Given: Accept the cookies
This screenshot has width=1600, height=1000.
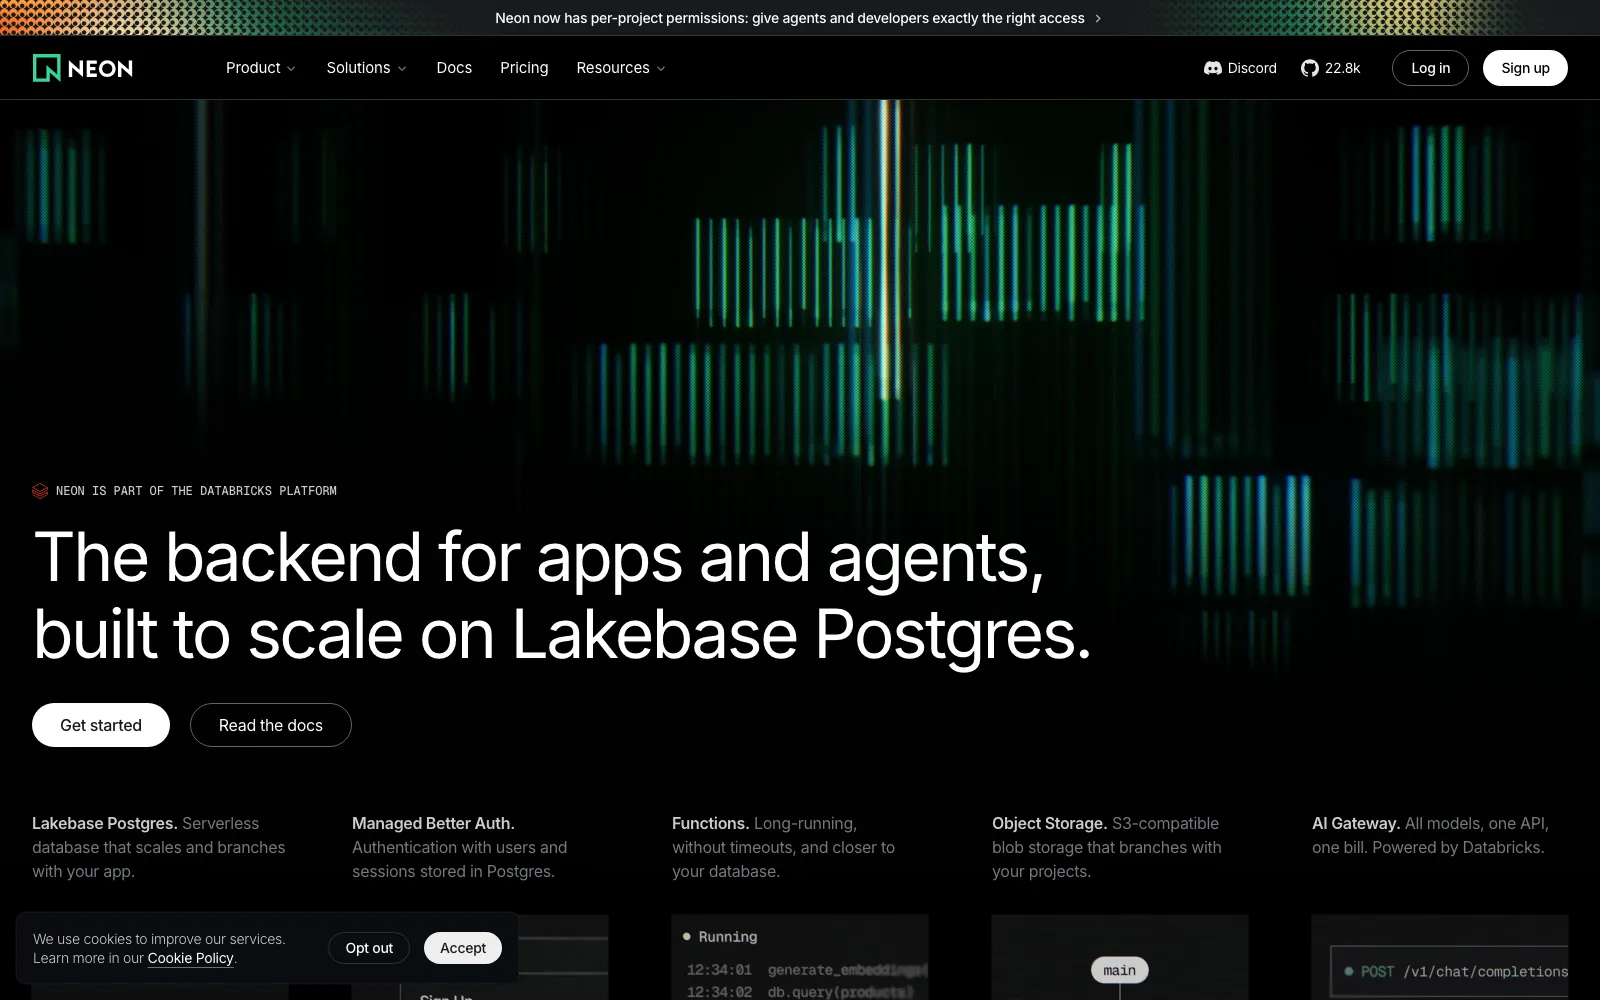Looking at the screenshot, I should (x=463, y=948).
